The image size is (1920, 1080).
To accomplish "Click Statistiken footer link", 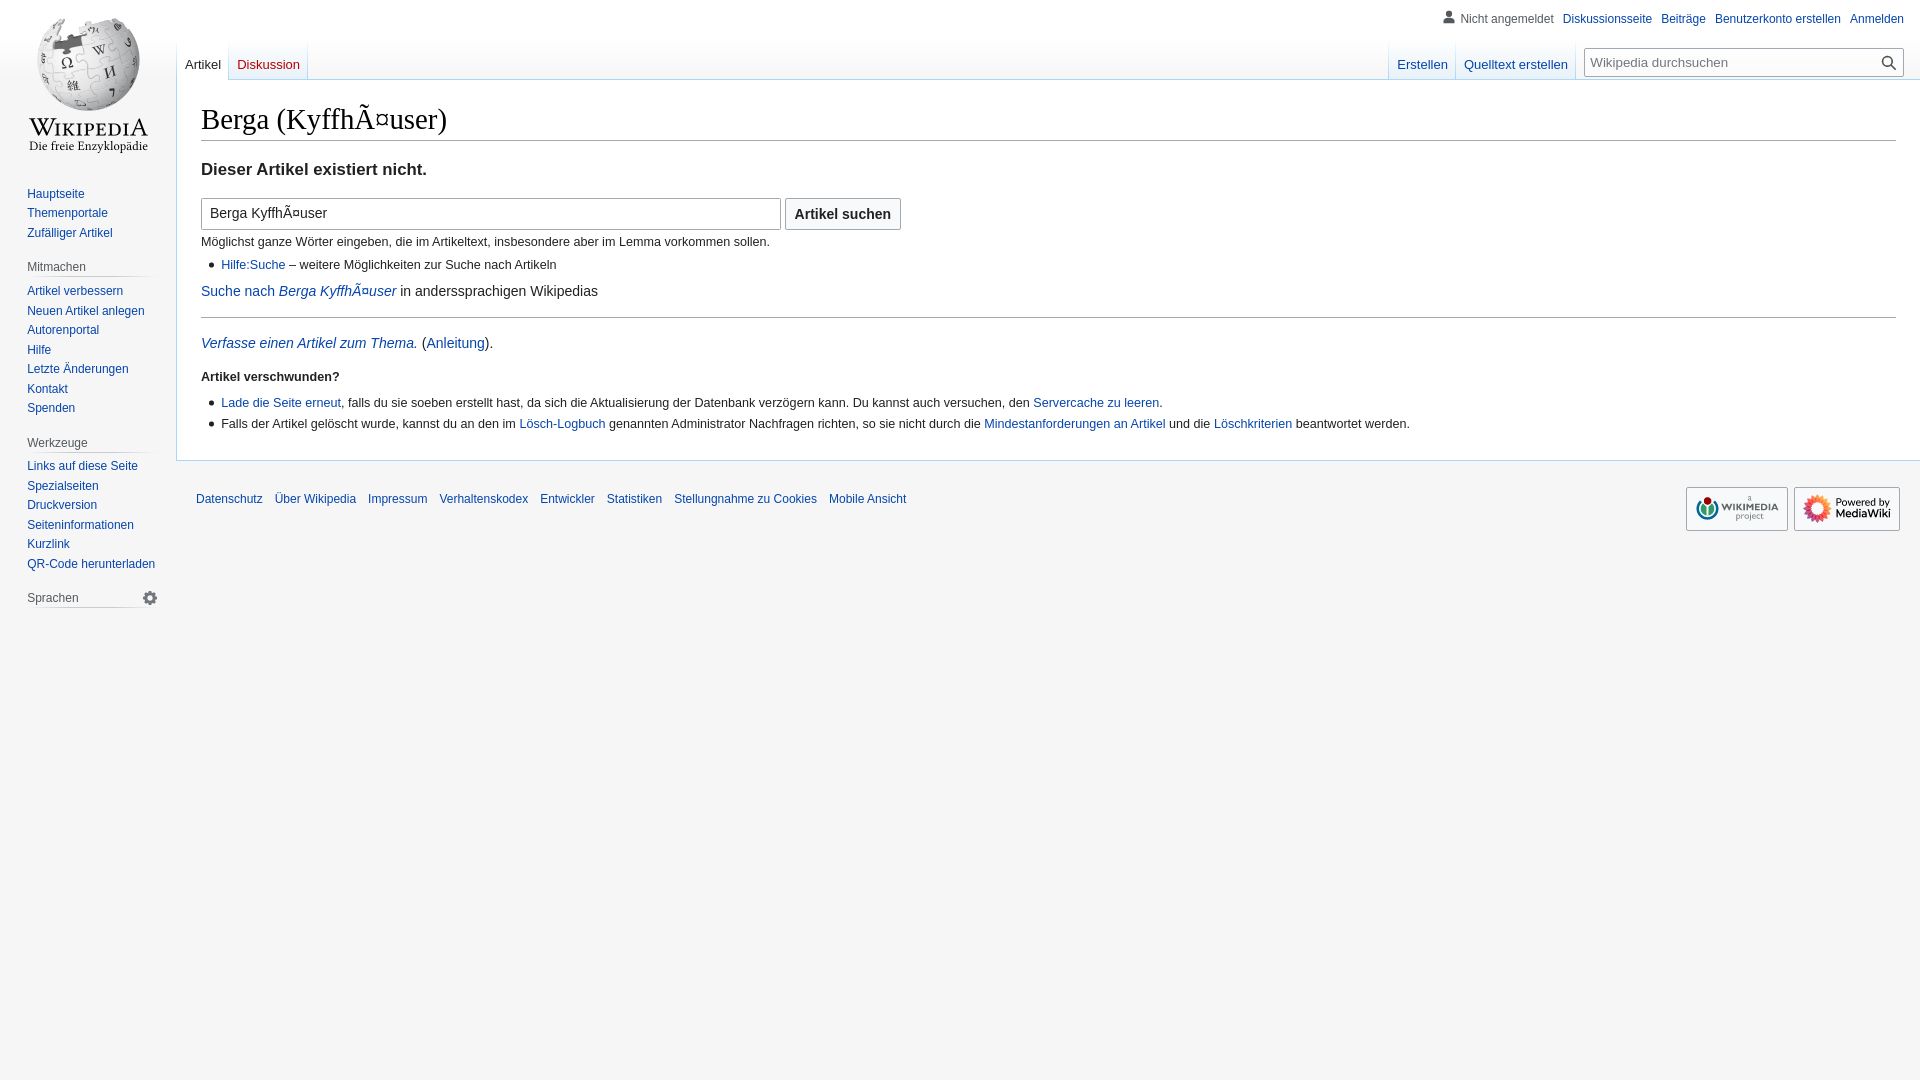I will click(634, 498).
